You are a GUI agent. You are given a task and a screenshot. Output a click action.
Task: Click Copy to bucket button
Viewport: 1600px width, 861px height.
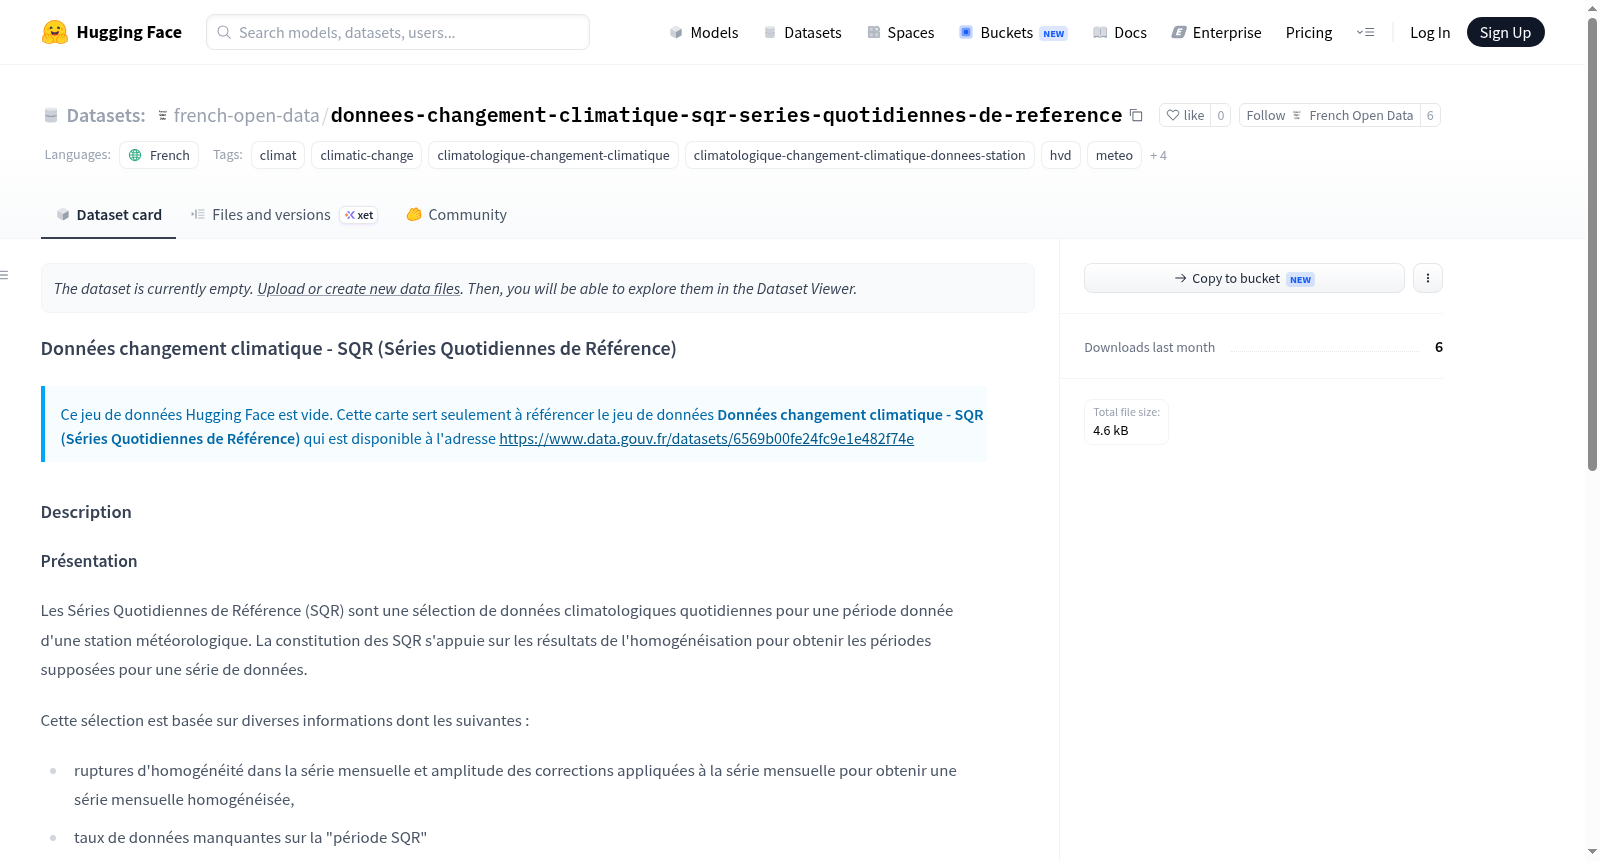(1244, 278)
